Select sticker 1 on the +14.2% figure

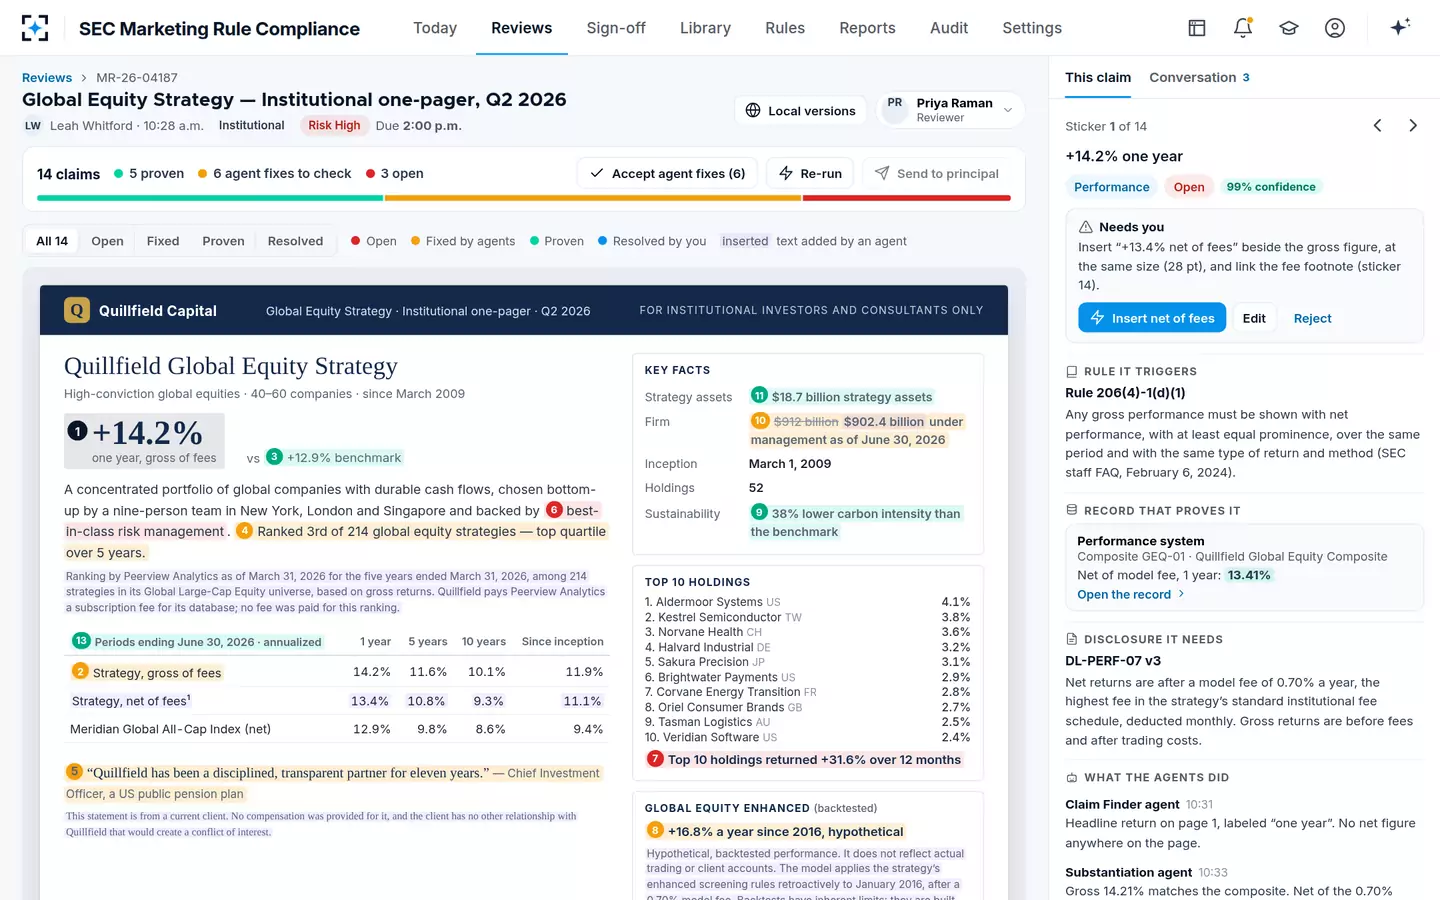[x=78, y=431]
